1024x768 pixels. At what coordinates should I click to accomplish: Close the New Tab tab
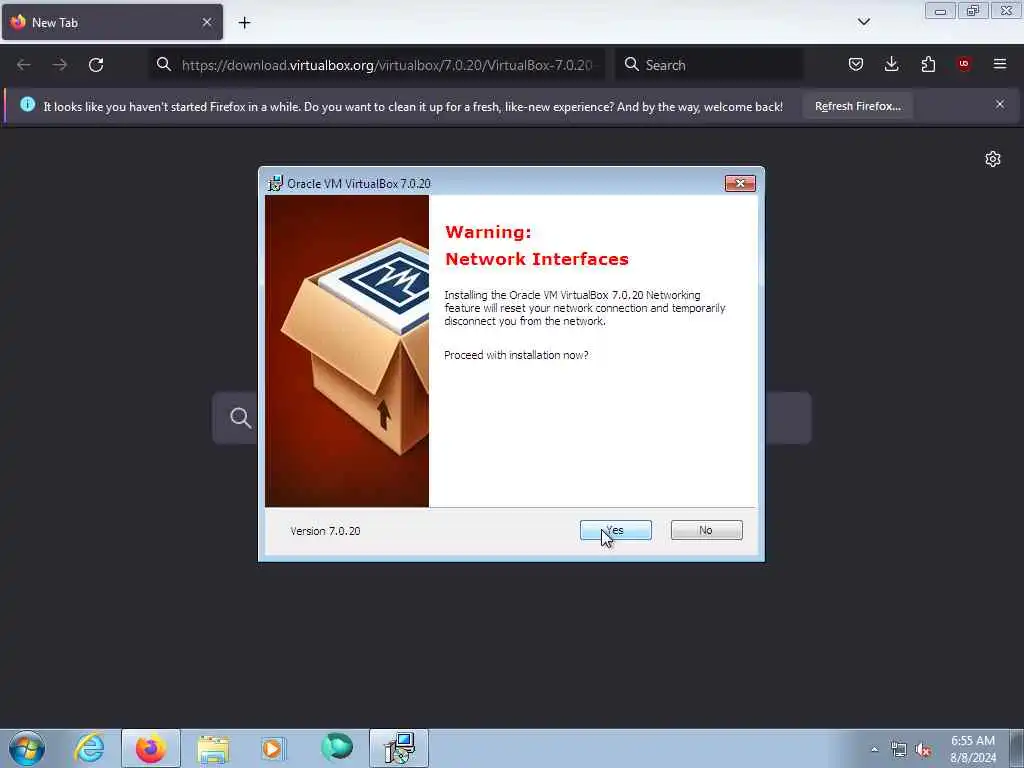click(206, 22)
